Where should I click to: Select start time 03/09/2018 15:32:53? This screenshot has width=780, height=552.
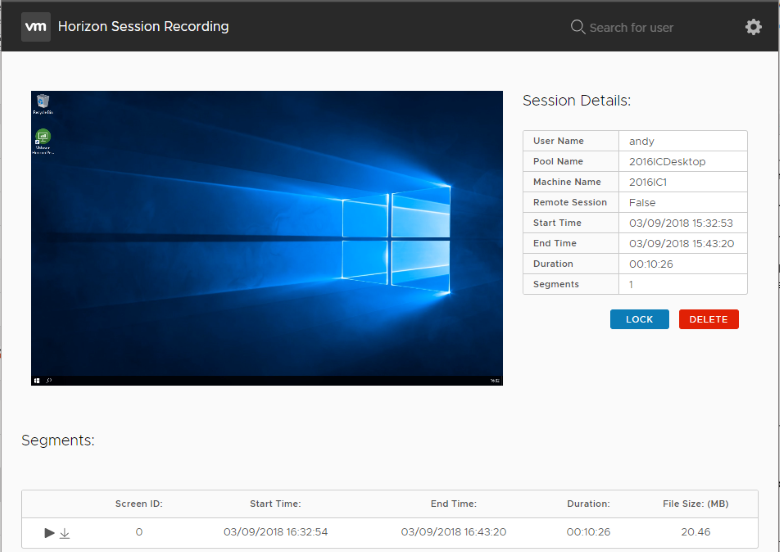[x=681, y=223]
